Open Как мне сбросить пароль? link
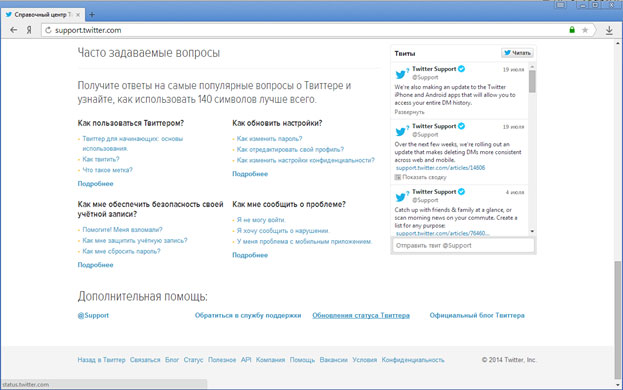623x390 pixels. [x=121, y=251]
